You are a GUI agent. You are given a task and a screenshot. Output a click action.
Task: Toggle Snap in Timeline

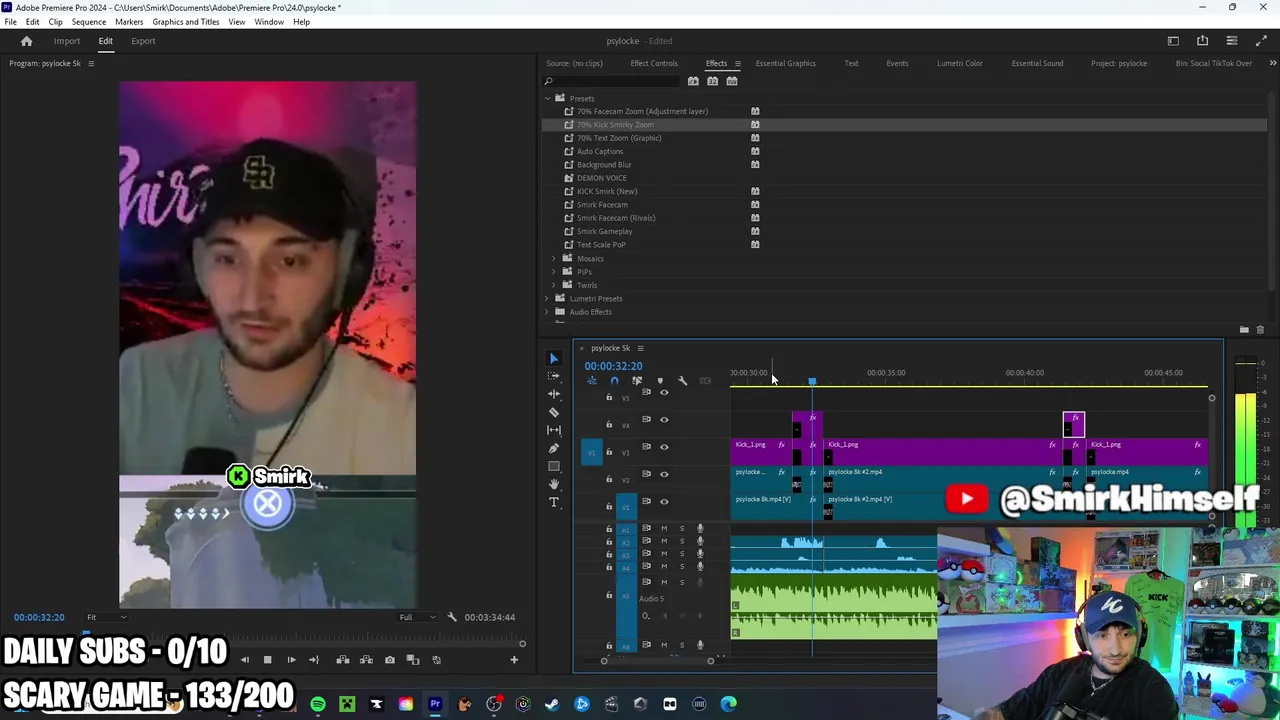(x=614, y=381)
